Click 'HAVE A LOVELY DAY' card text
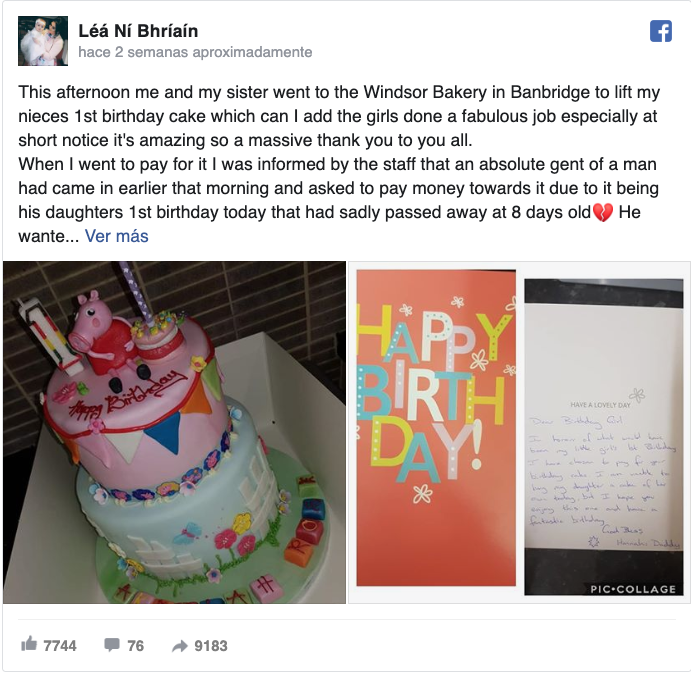 coord(600,405)
